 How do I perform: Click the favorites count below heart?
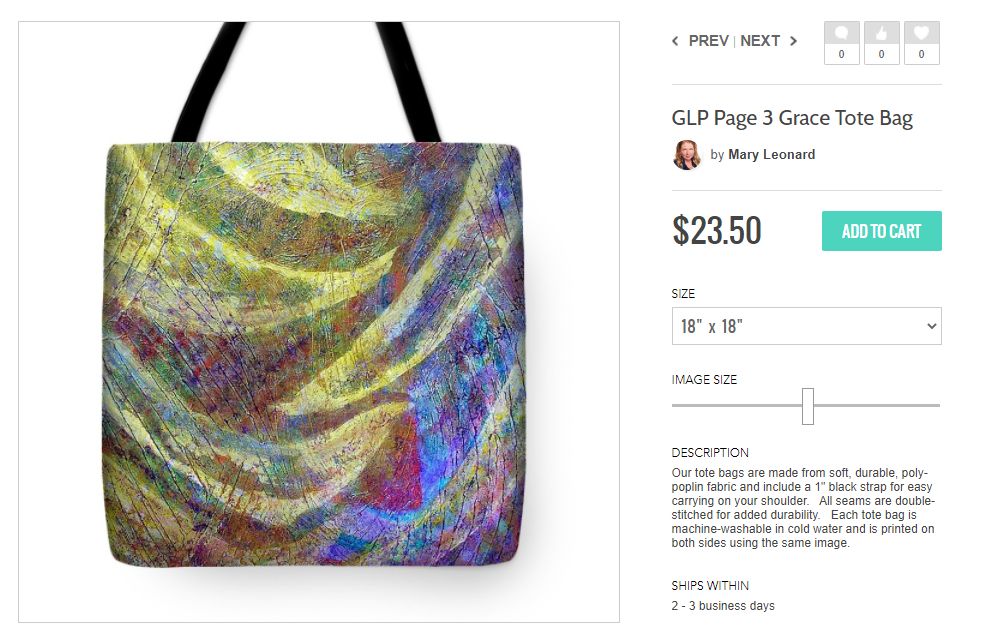(x=921, y=54)
